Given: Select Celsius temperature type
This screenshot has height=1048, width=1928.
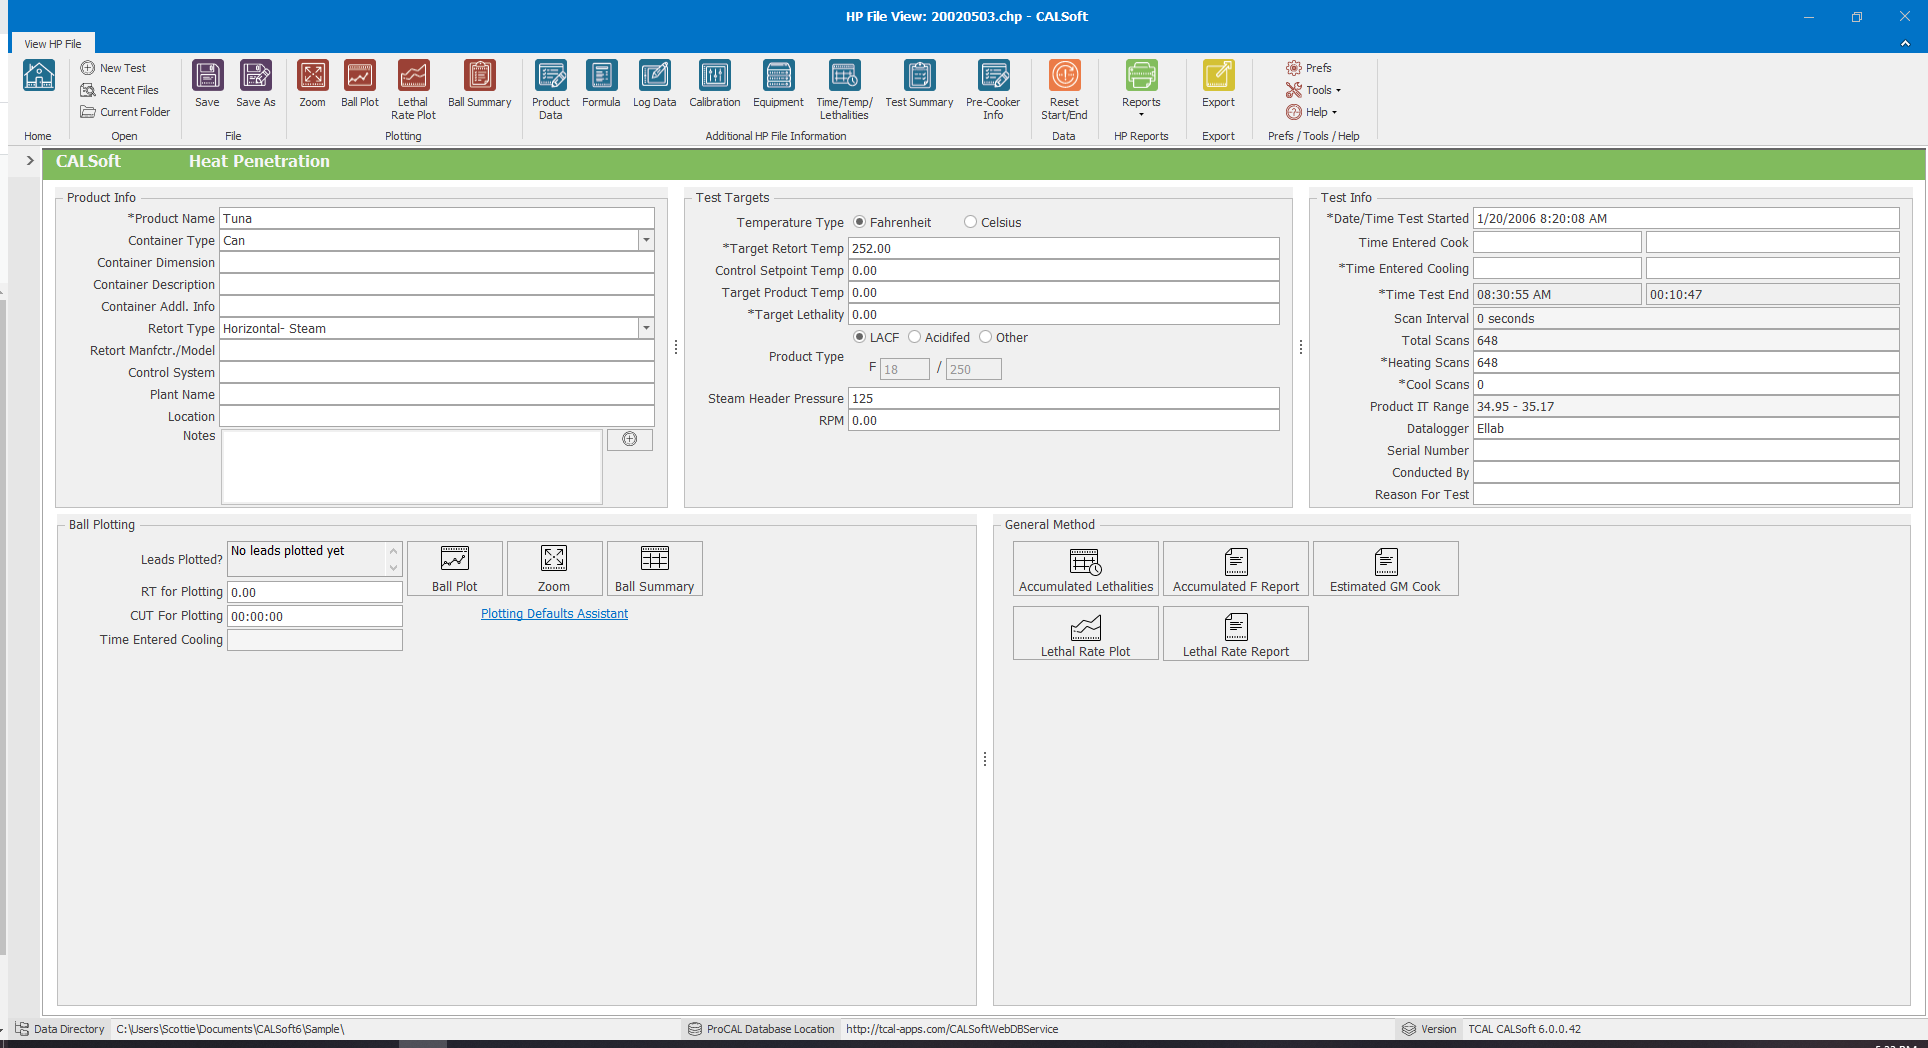Looking at the screenshot, I should pos(970,222).
